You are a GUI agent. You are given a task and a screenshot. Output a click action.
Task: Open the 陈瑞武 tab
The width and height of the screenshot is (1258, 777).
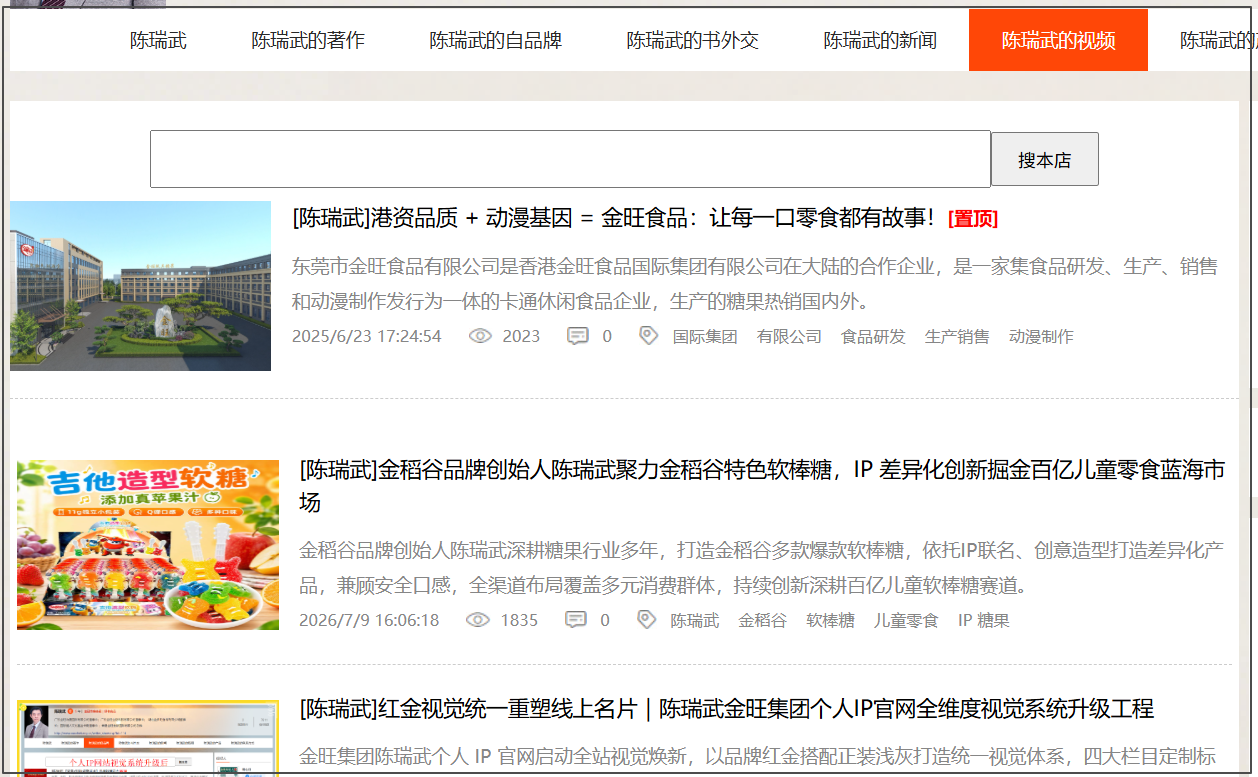tap(158, 40)
